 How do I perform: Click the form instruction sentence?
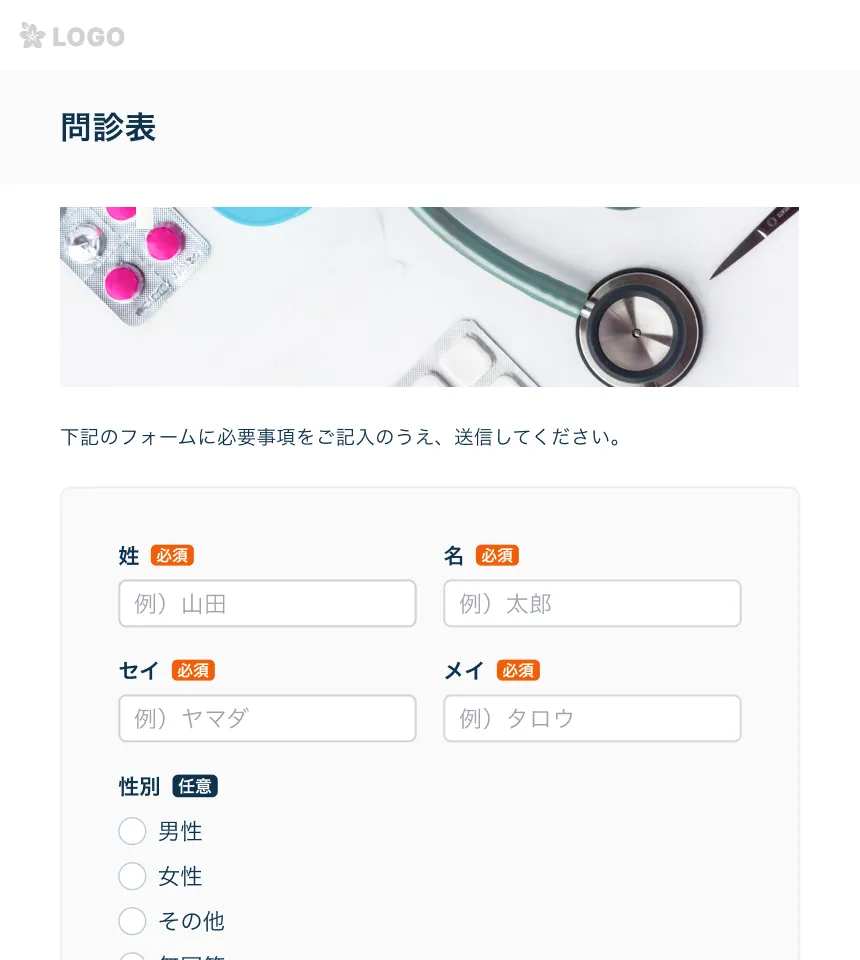click(x=342, y=437)
